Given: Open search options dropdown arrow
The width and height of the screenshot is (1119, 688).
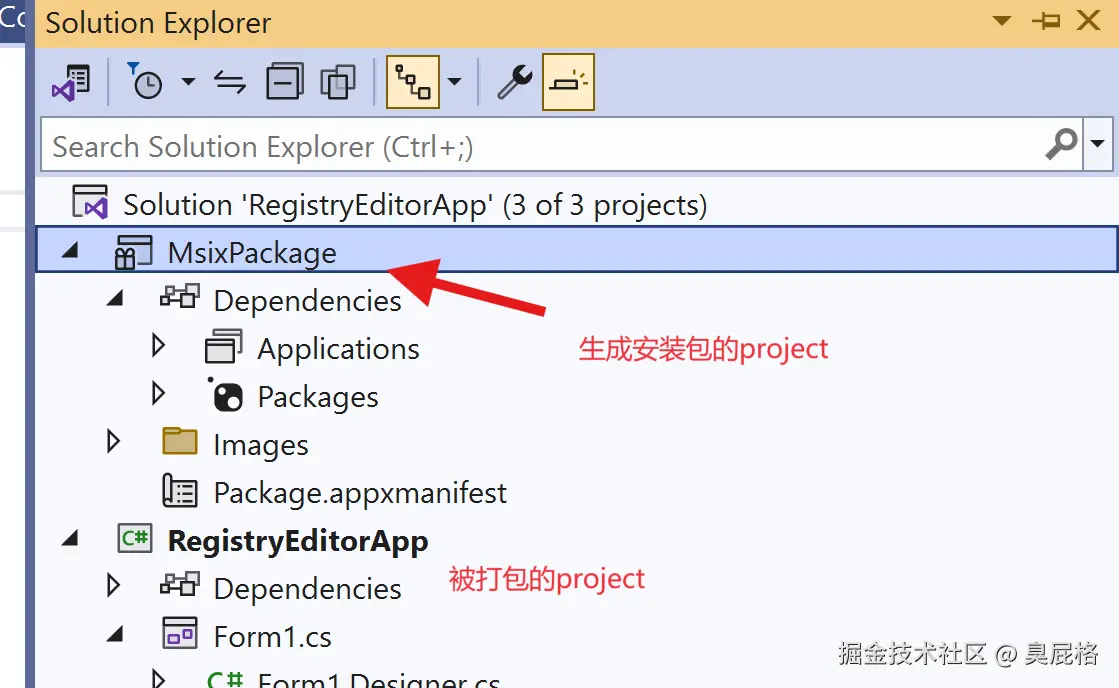Looking at the screenshot, I should coord(1098,145).
